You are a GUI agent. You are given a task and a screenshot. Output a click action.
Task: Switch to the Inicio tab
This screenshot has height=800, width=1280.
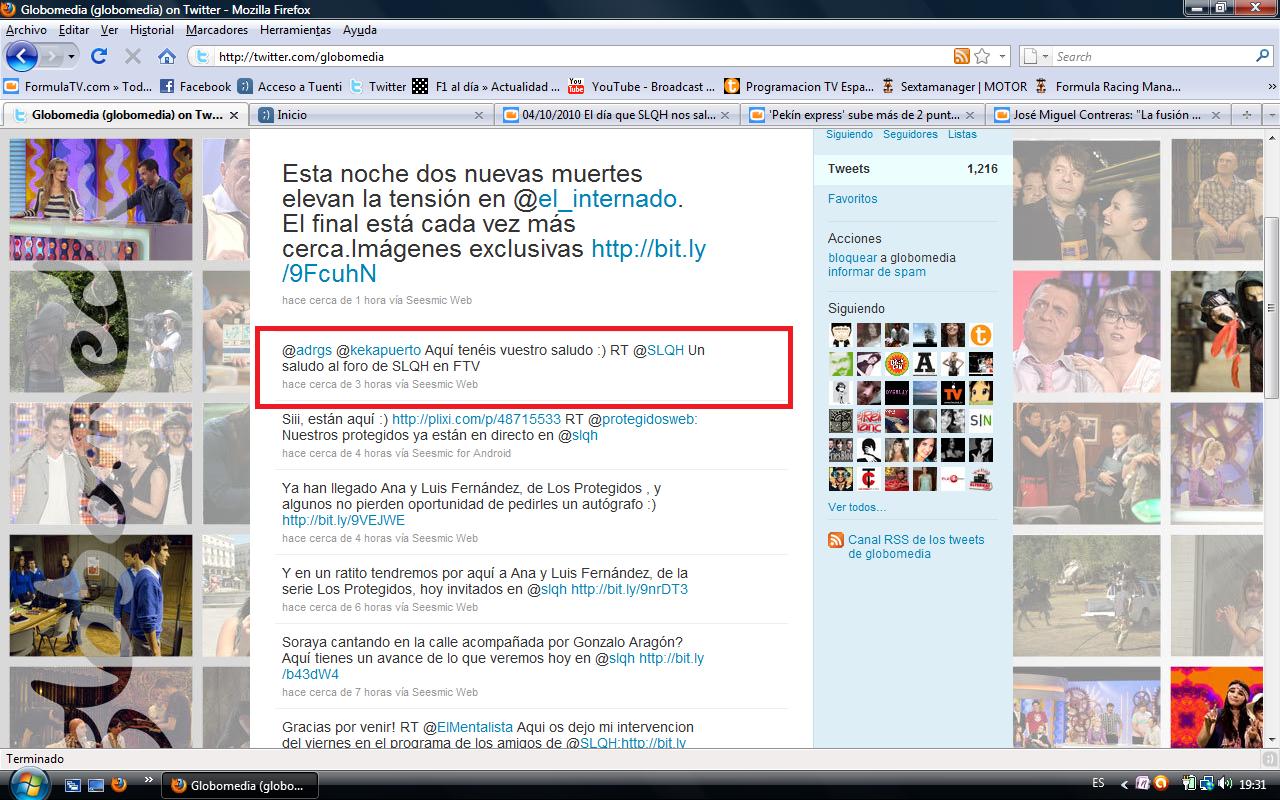tap(292, 115)
